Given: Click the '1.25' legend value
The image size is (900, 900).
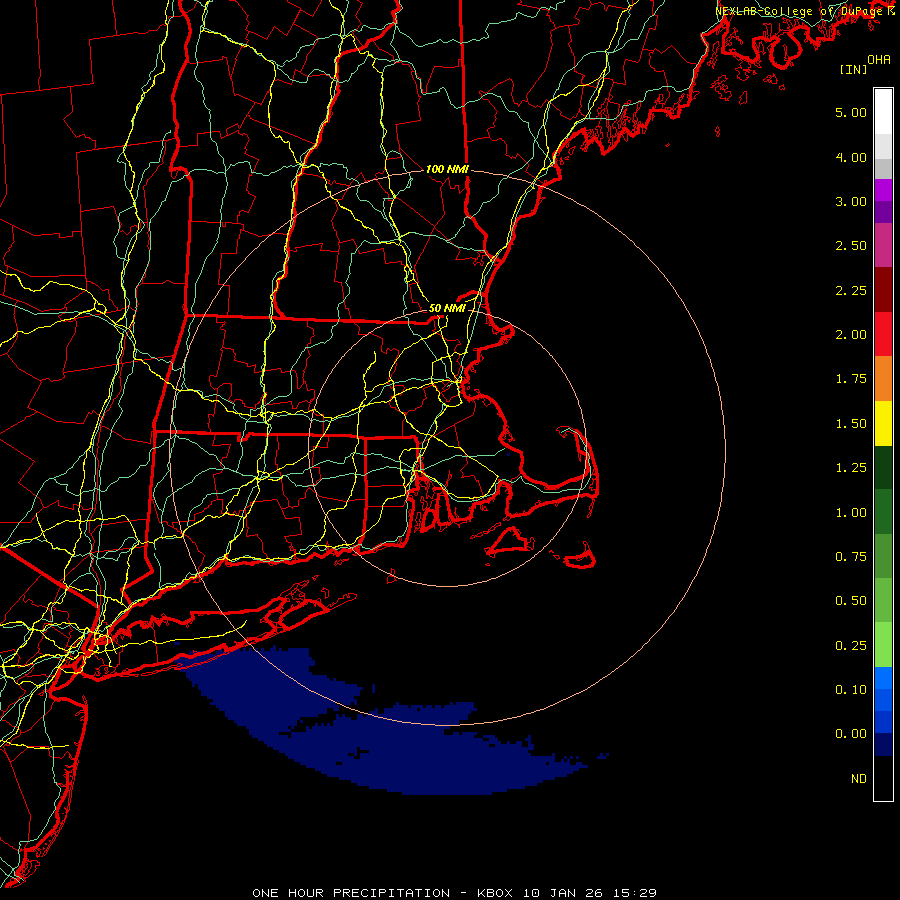Looking at the screenshot, I should coord(851,468).
